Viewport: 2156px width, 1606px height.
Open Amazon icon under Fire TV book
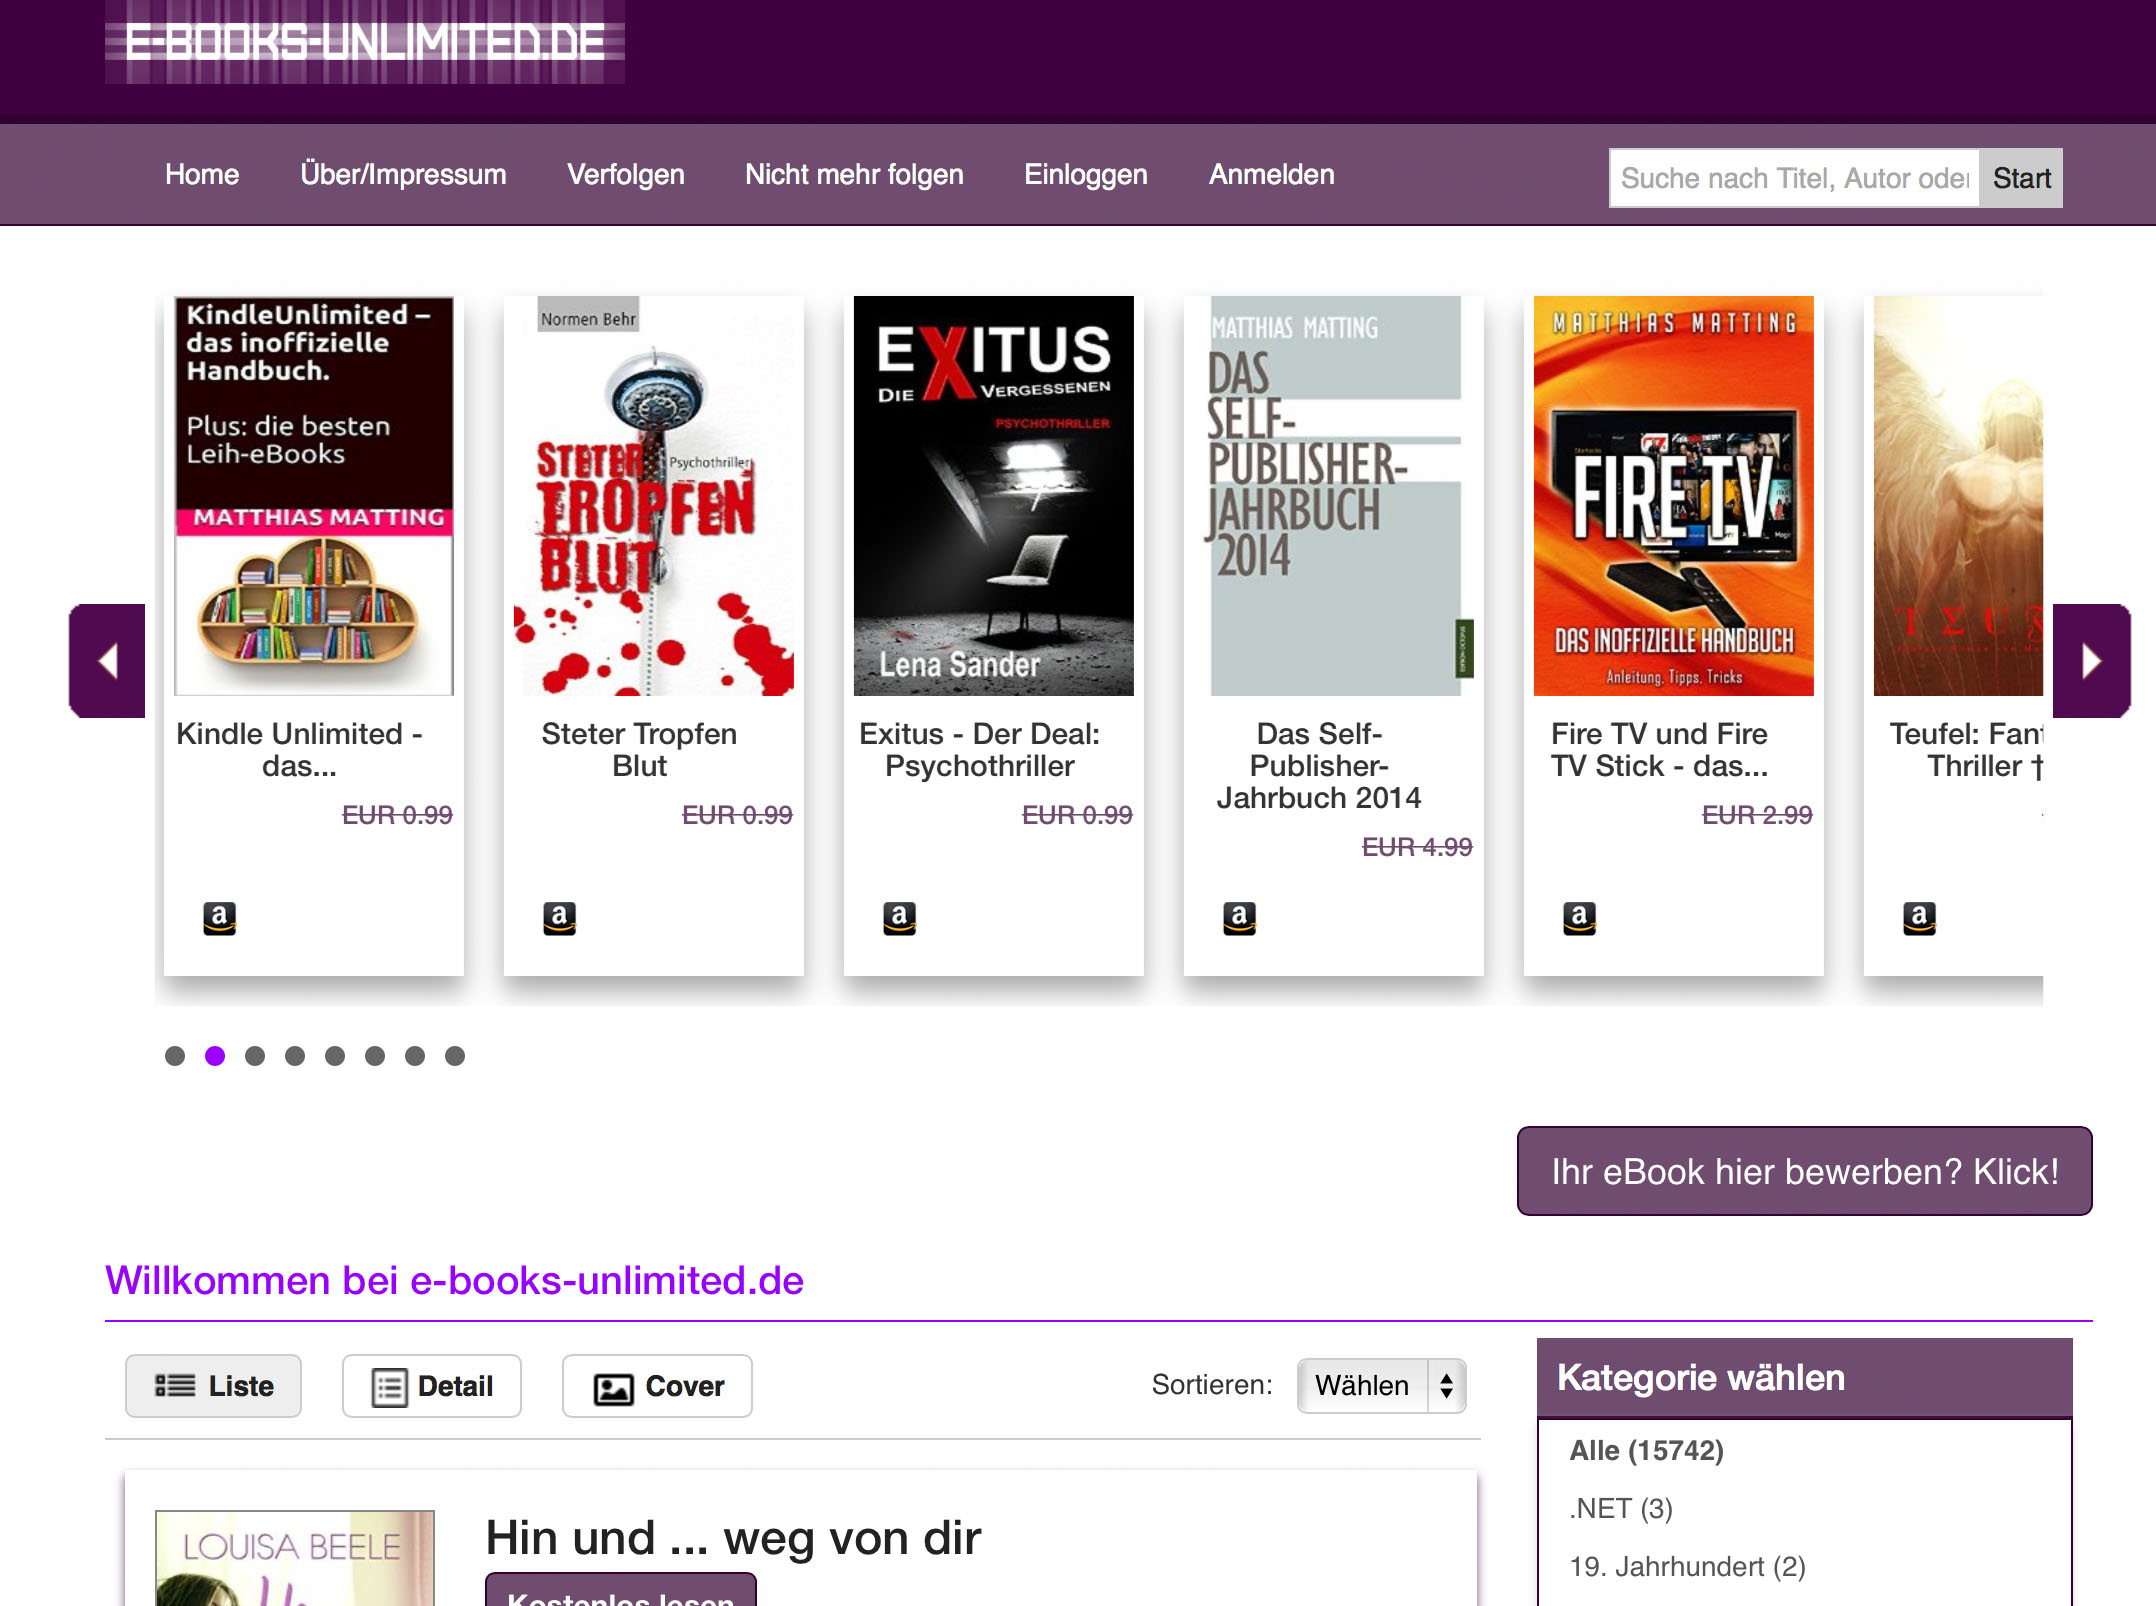1579,917
